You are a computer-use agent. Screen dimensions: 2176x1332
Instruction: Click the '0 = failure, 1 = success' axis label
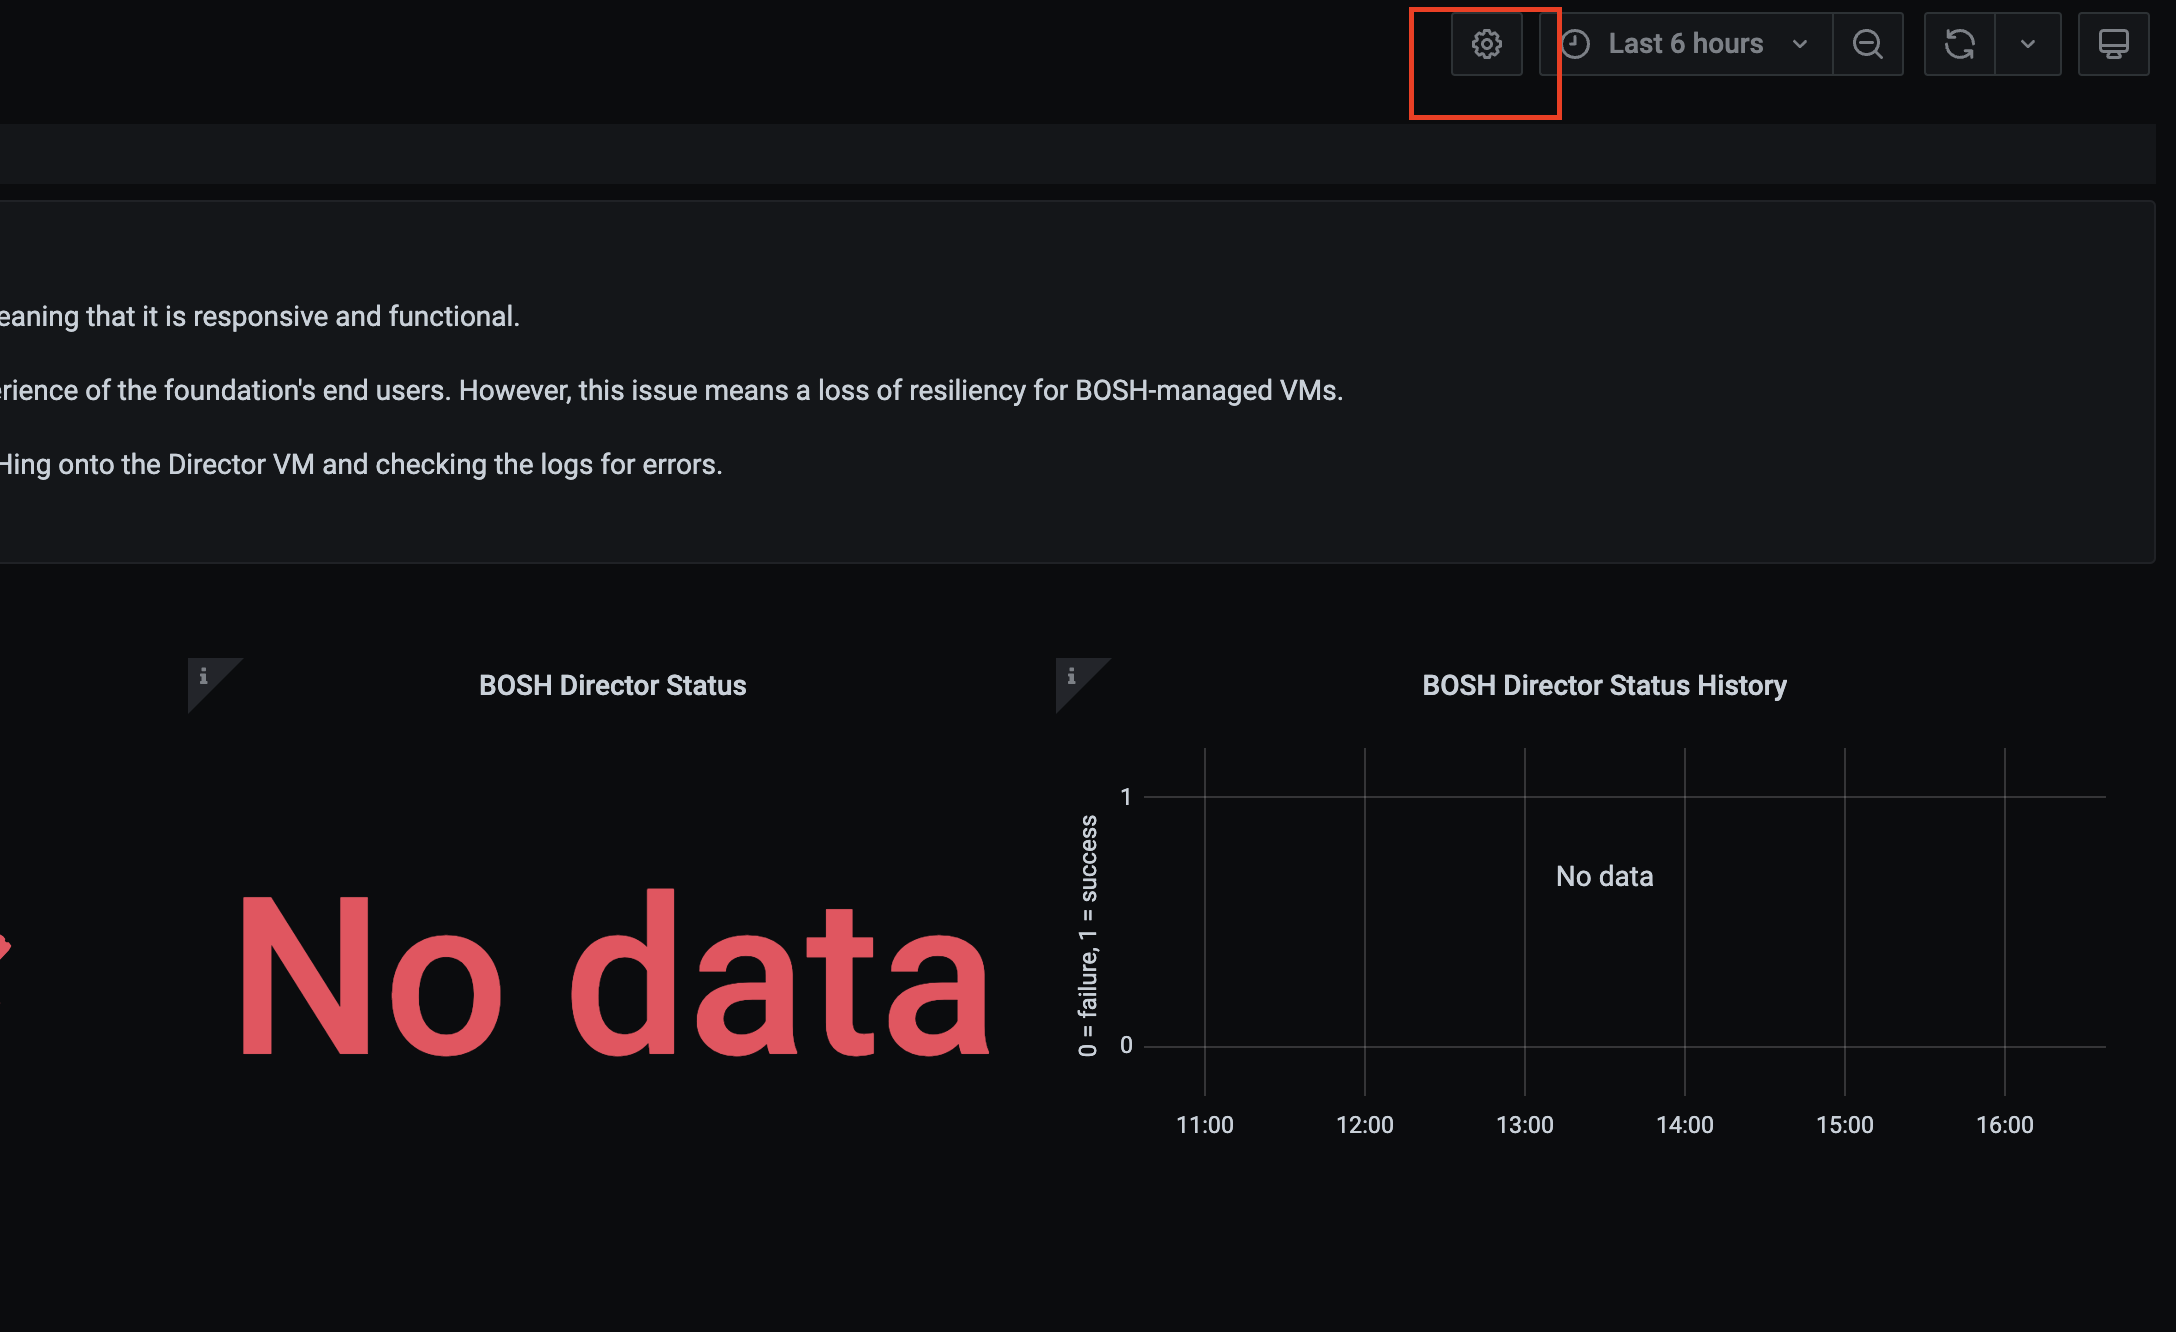(x=1088, y=935)
